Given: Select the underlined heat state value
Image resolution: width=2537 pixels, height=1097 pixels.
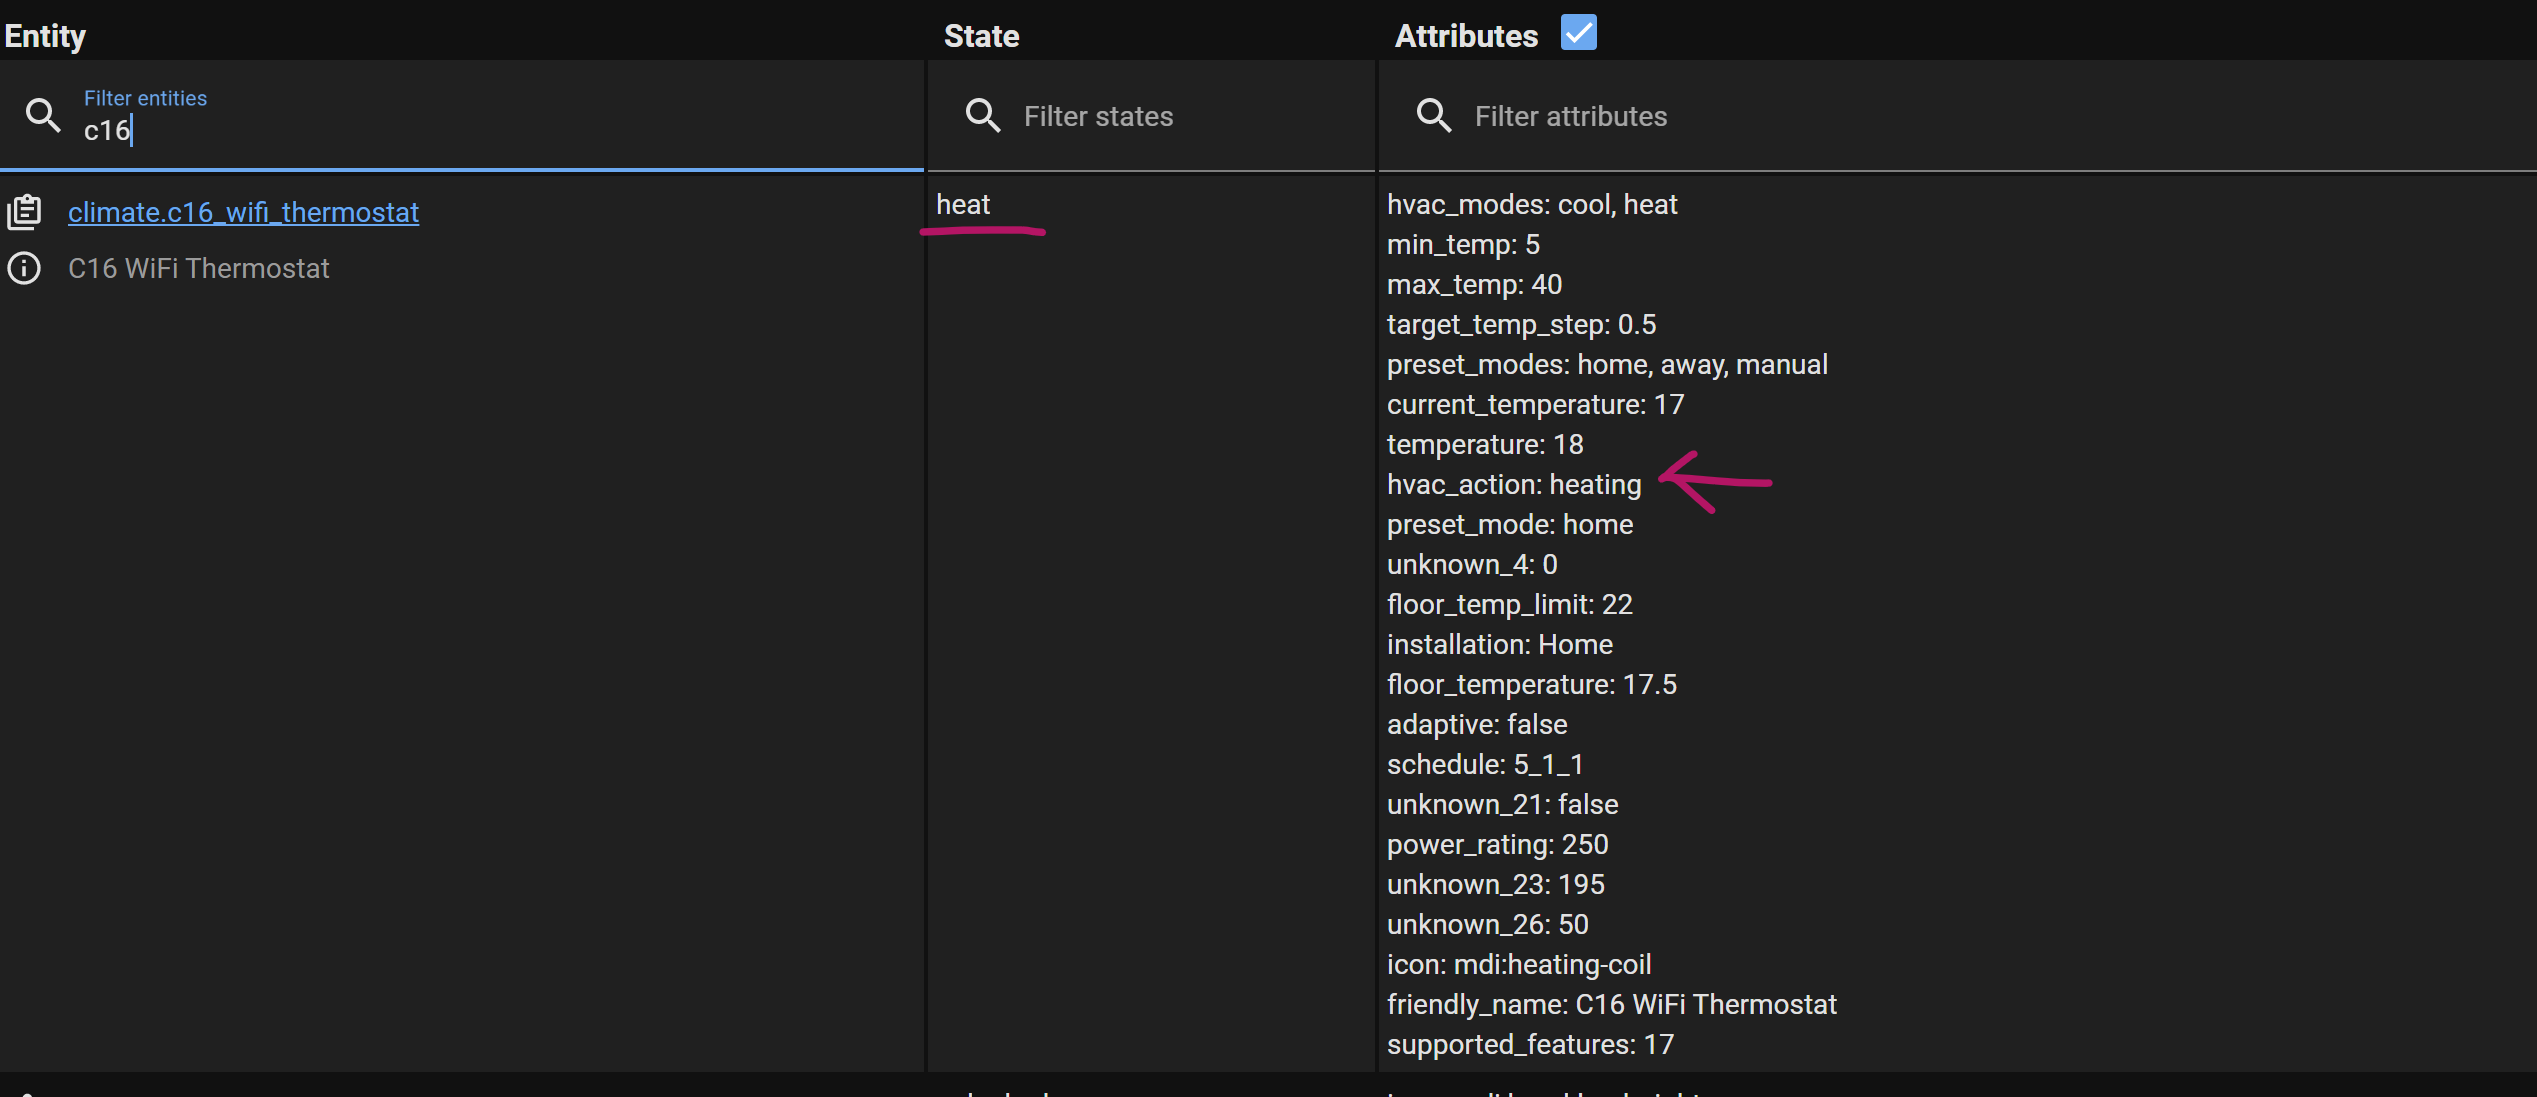Looking at the screenshot, I should (x=962, y=204).
